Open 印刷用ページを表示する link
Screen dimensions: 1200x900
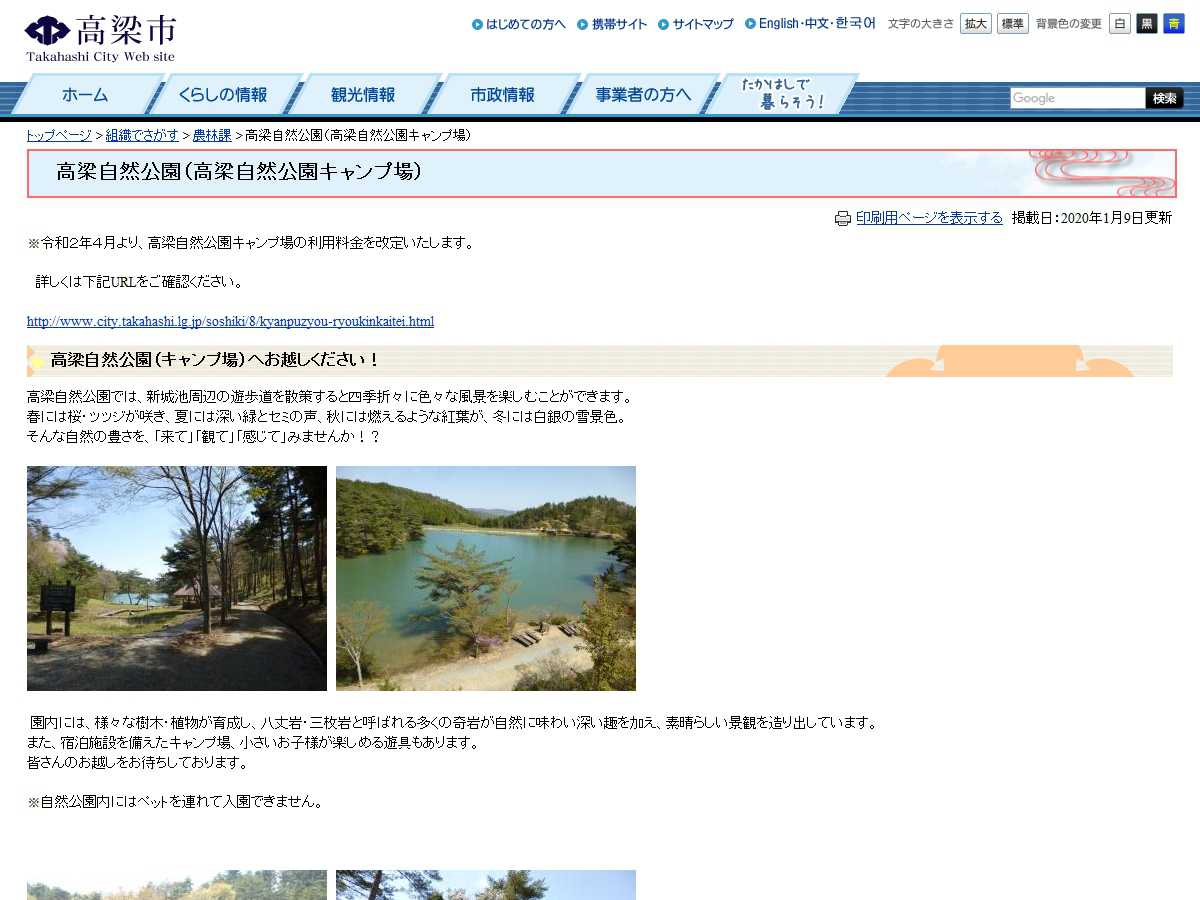tap(929, 218)
